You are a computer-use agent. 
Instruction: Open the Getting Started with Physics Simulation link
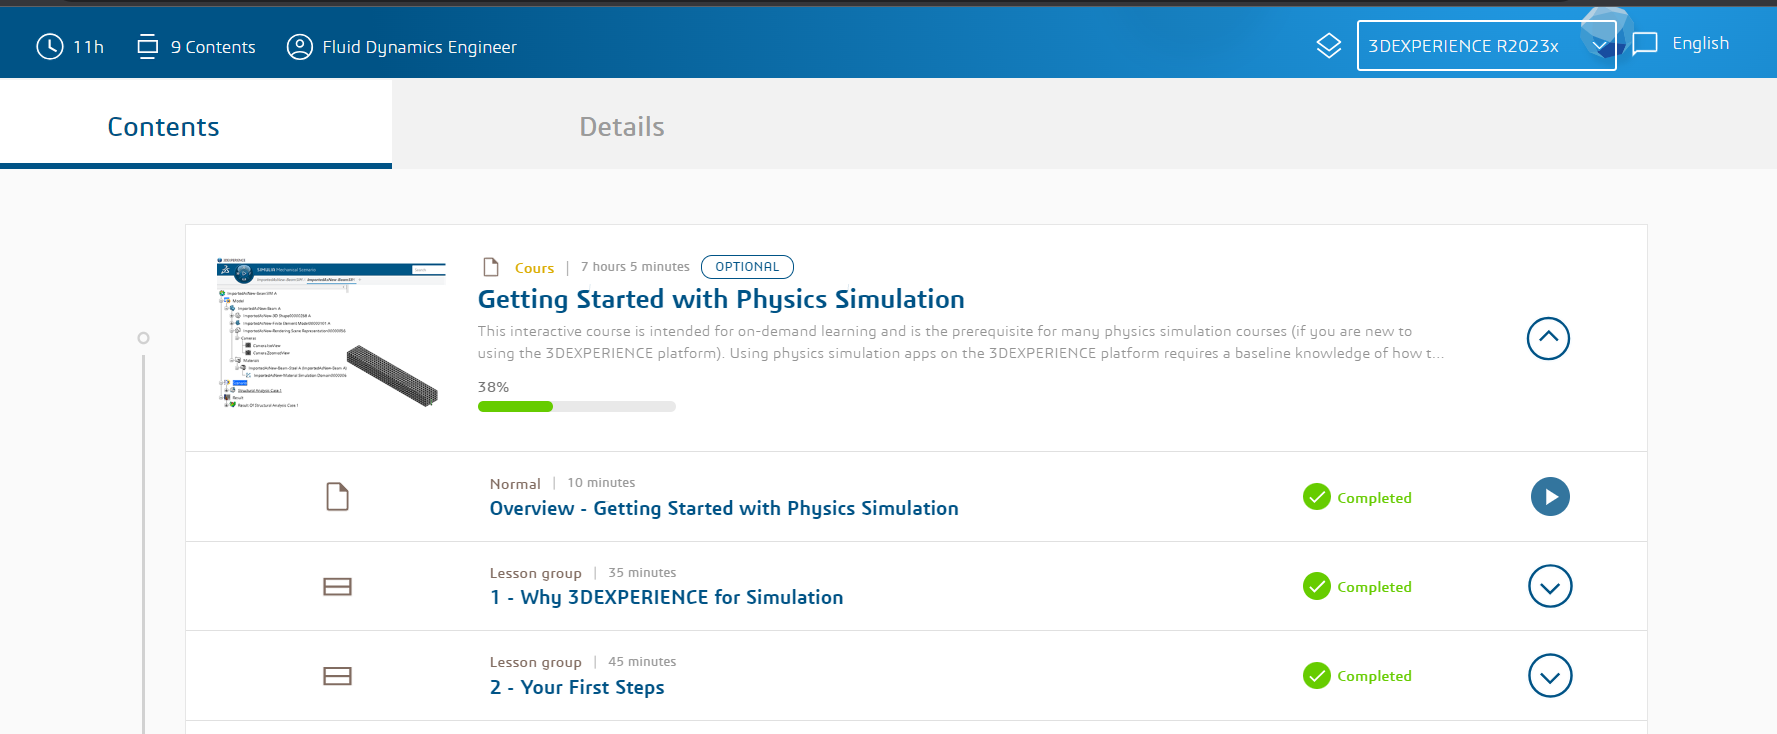tap(721, 299)
